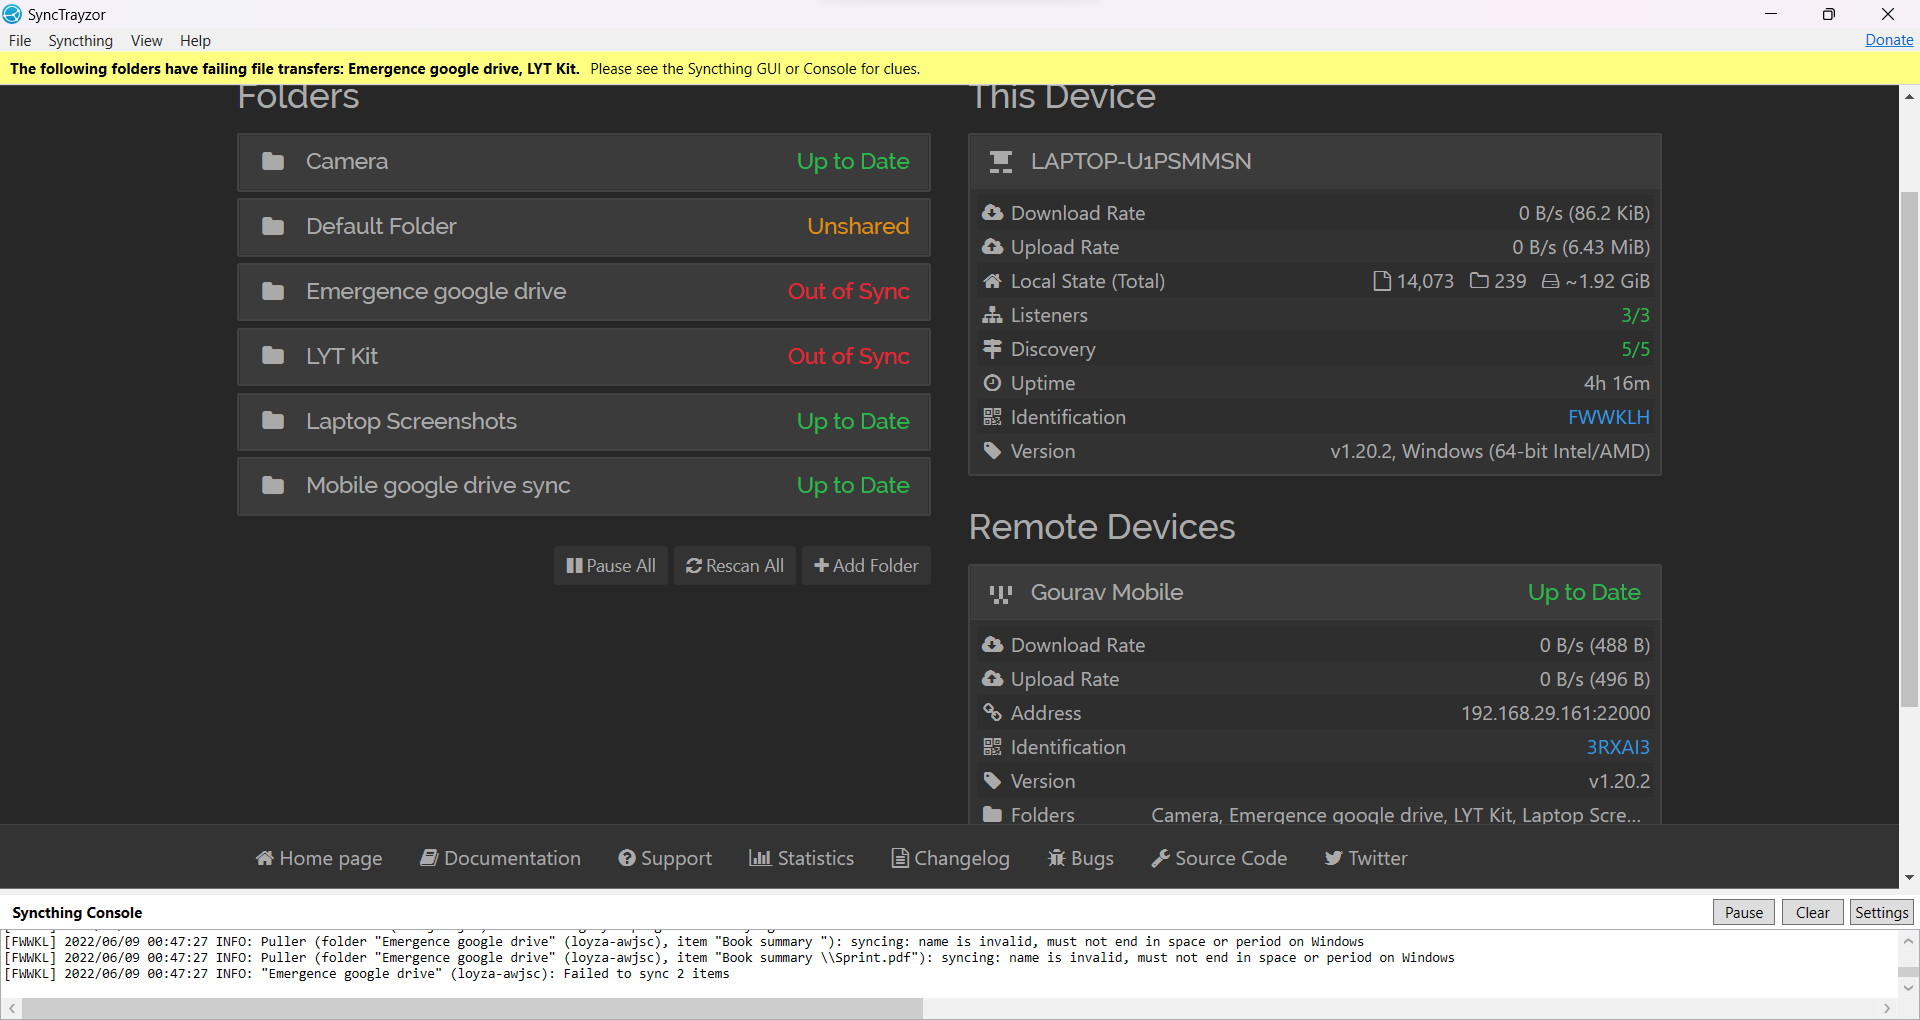Image resolution: width=1920 pixels, height=1020 pixels.
Task: Open the Home page link
Action: (319, 858)
